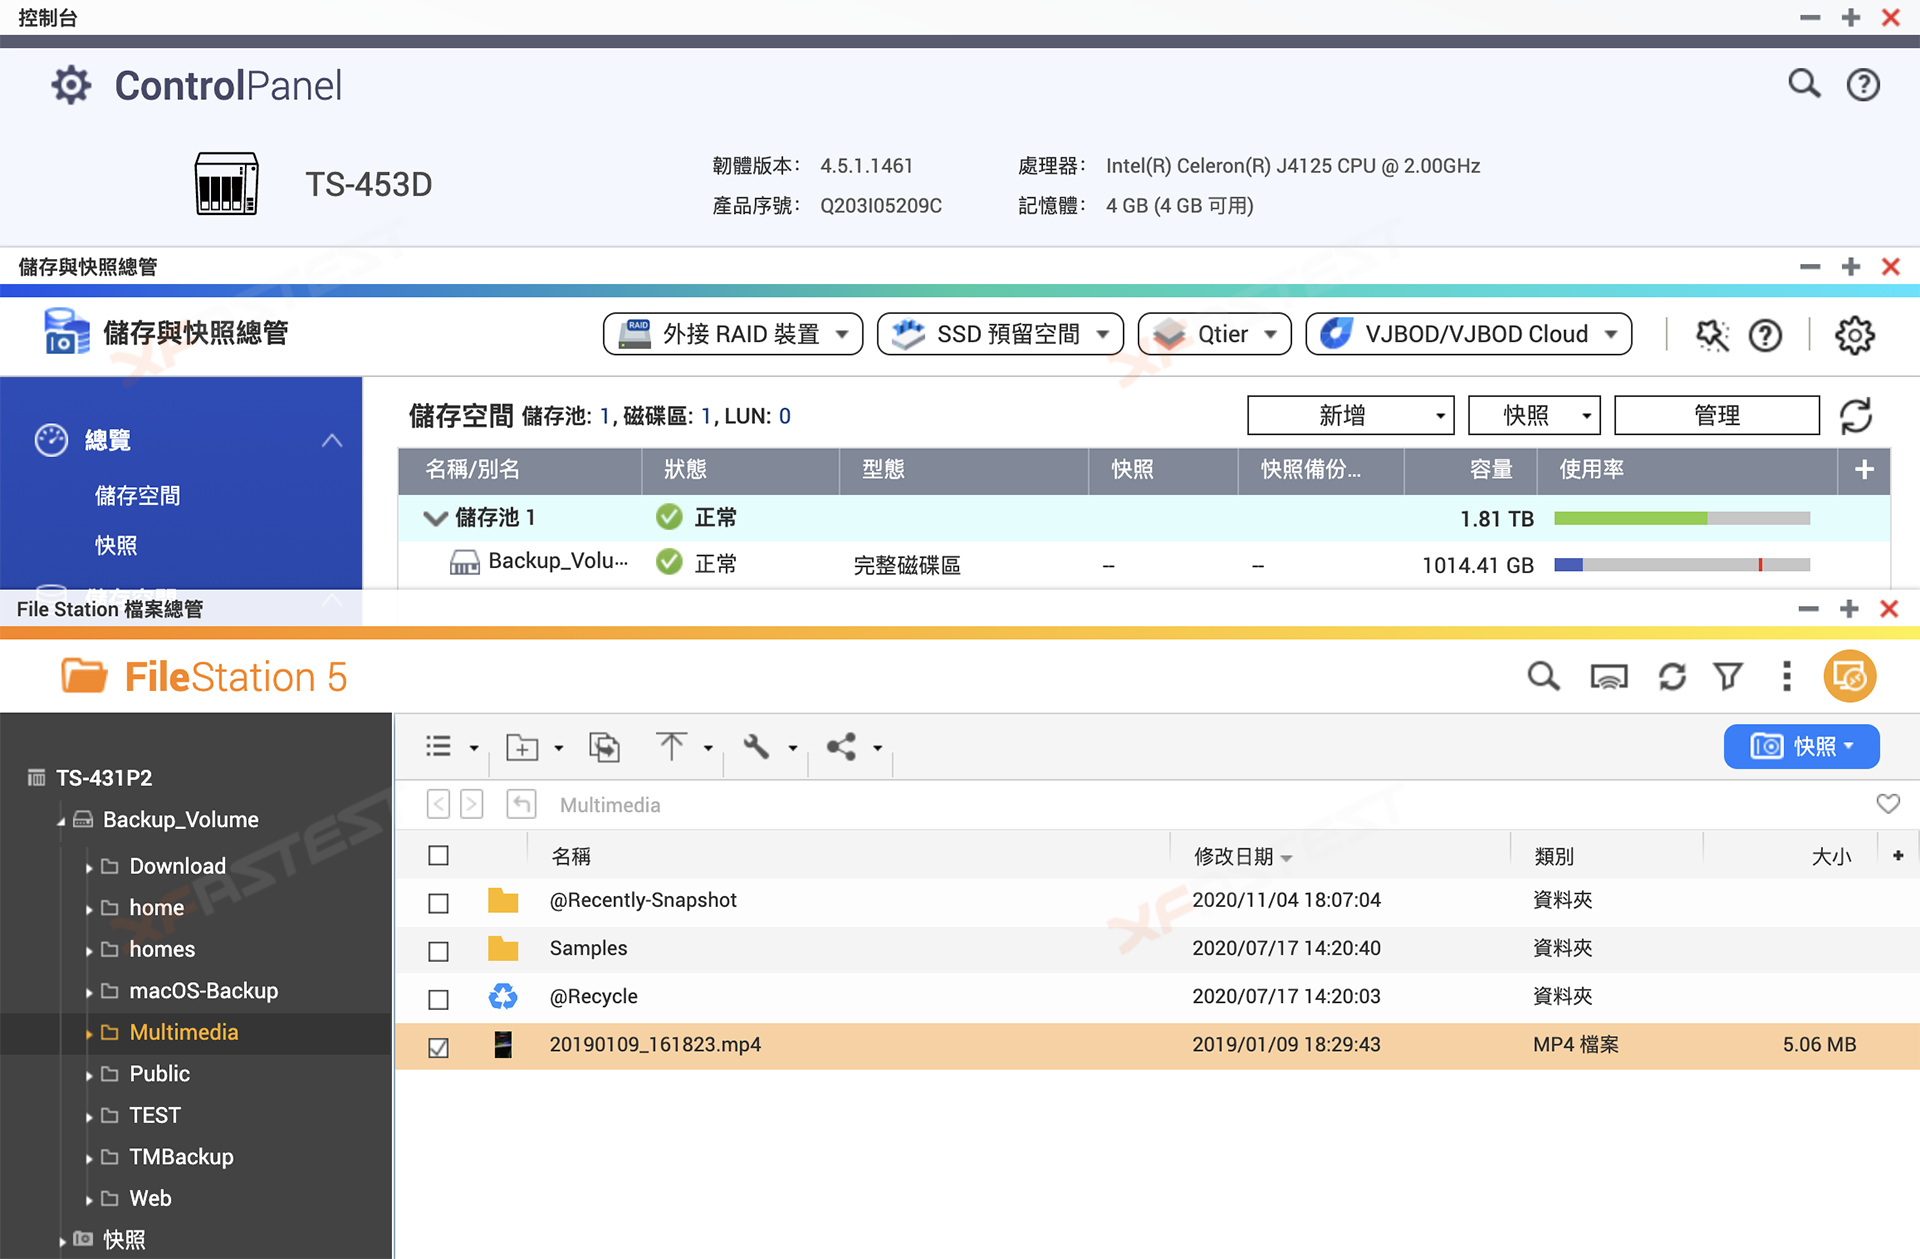Screen dimensions: 1920x1259
Task: Click the 管理 manage button
Action: pyautogui.click(x=1717, y=416)
